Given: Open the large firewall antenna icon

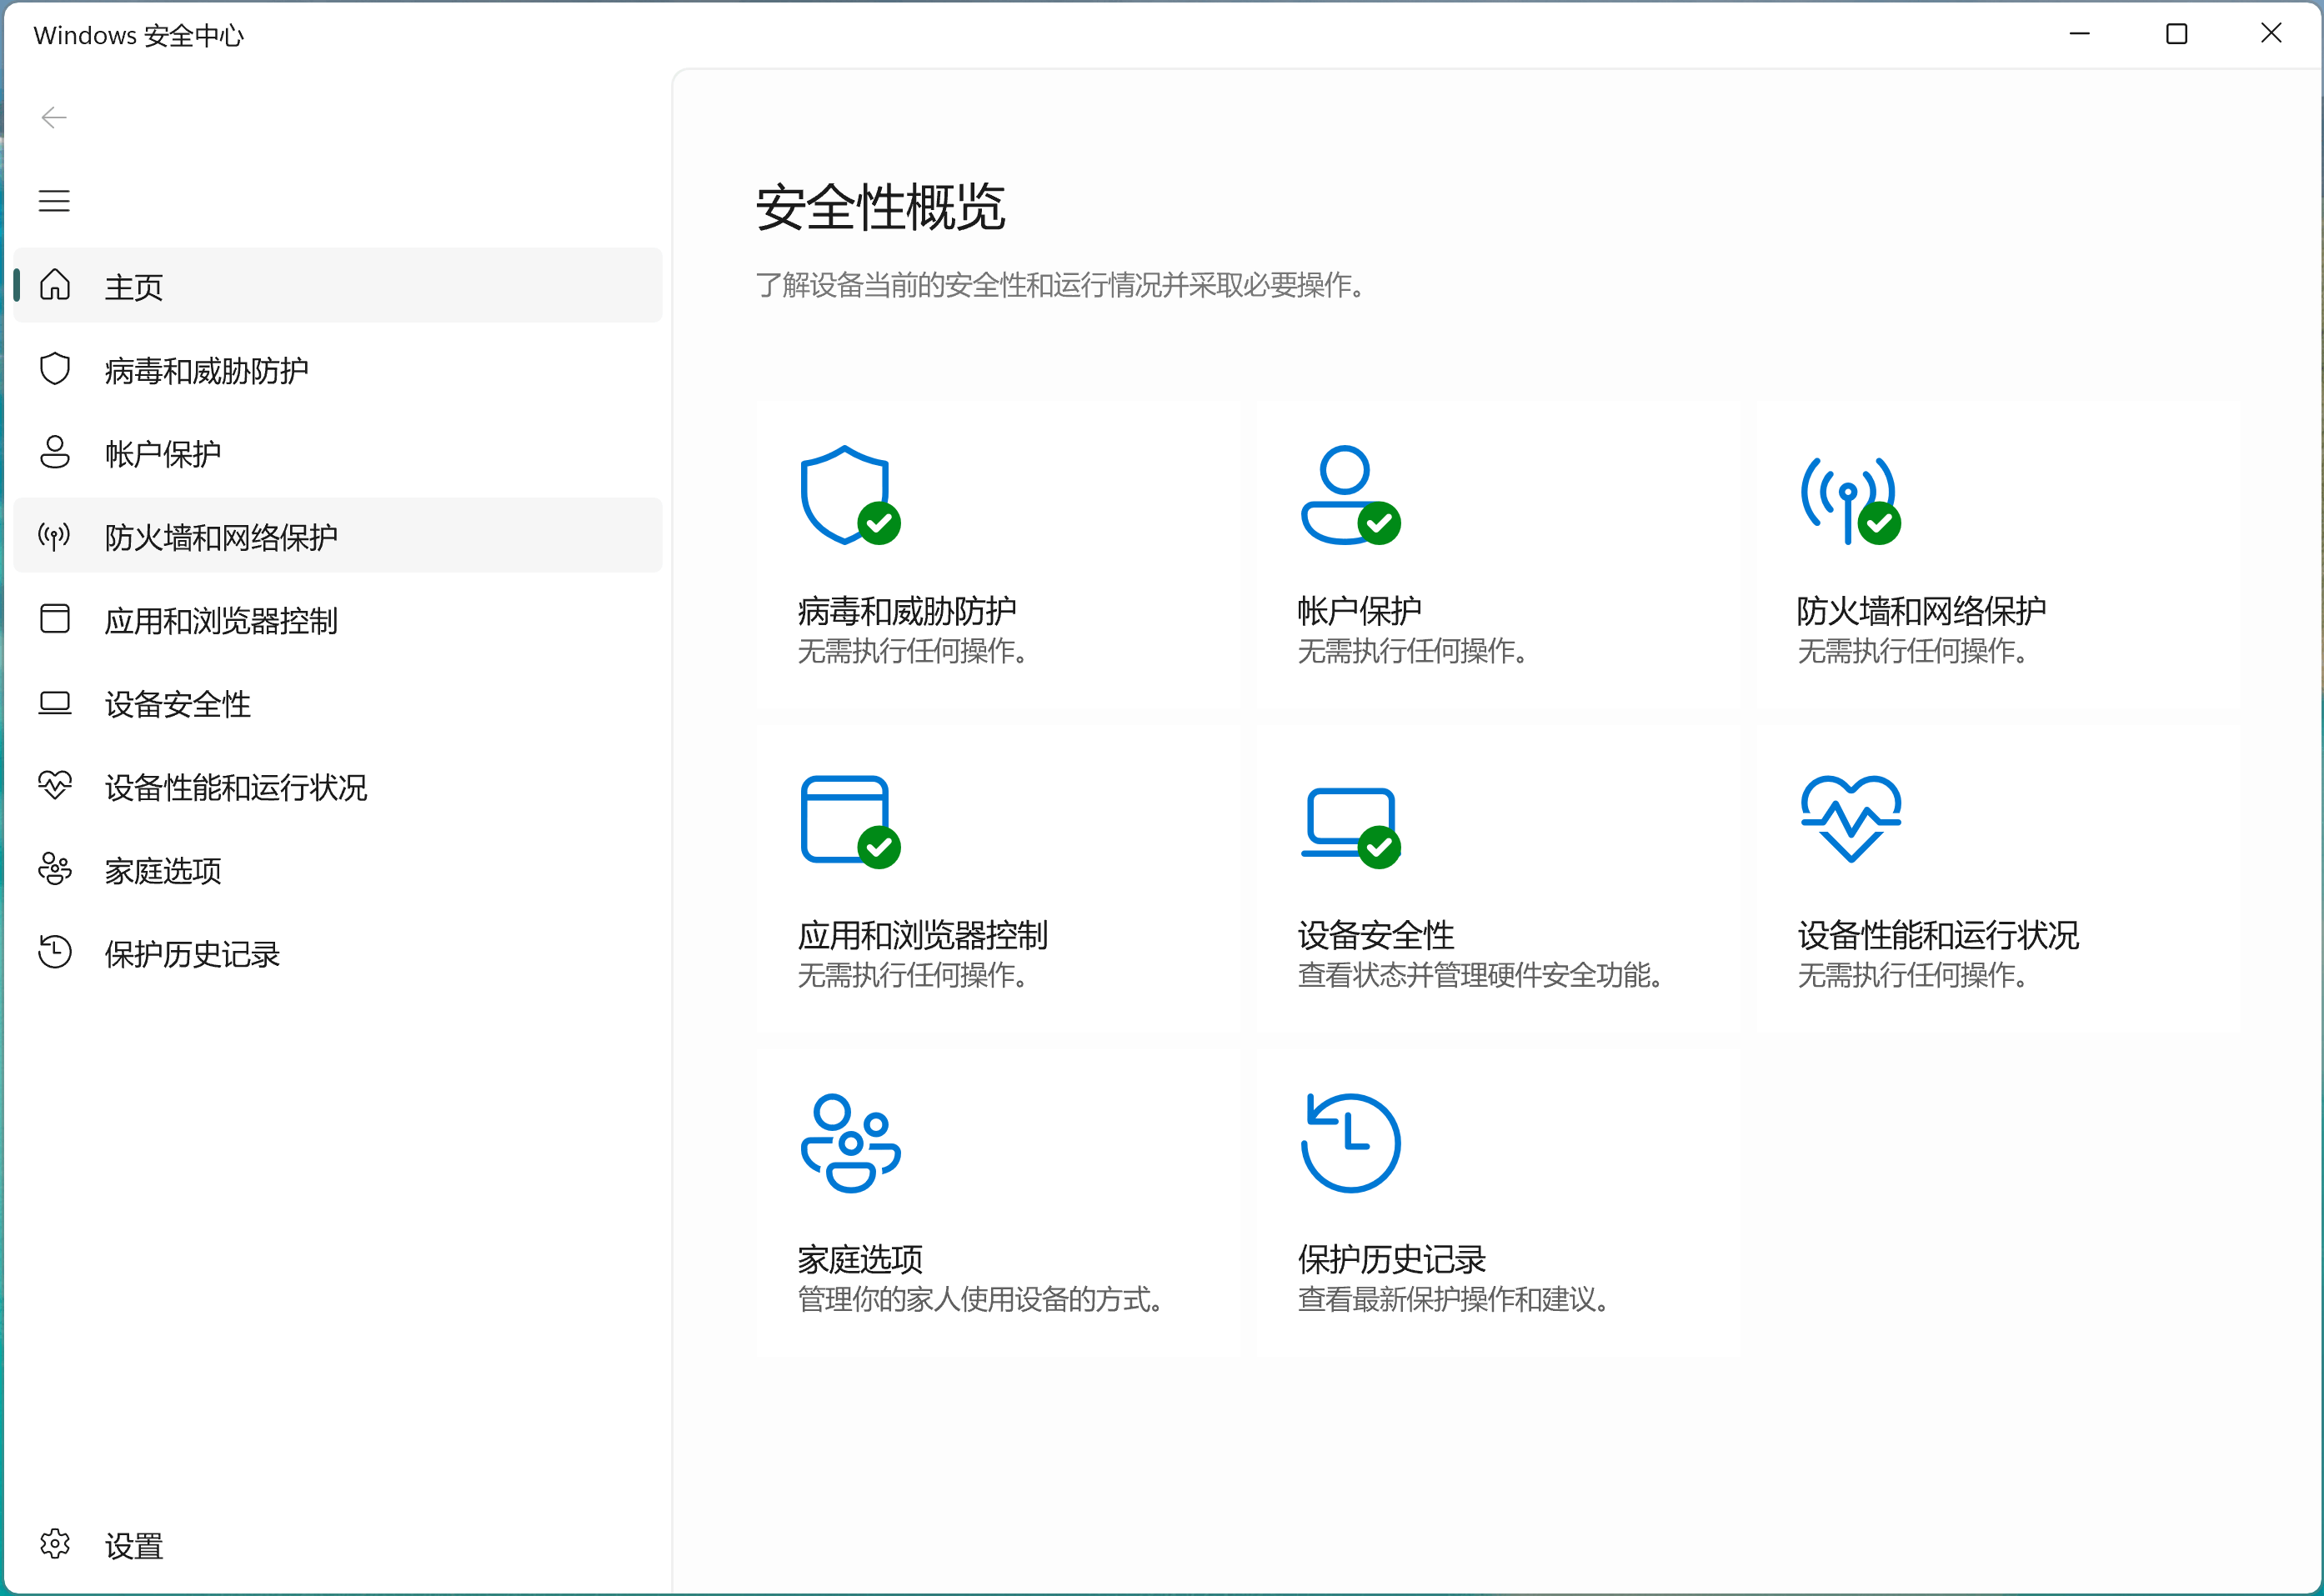Looking at the screenshot, I should tap(1850, 500).
